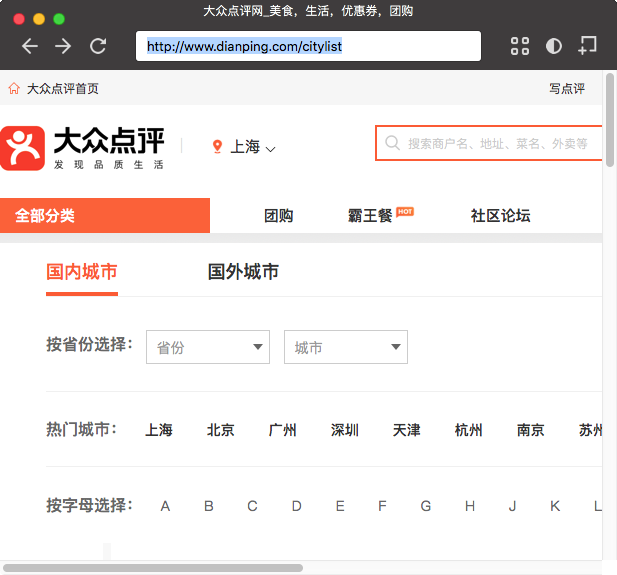Image resolution: width=617 pixels, height=575 pixels.
Task: Click the red close window button
Action: (19, 19)
